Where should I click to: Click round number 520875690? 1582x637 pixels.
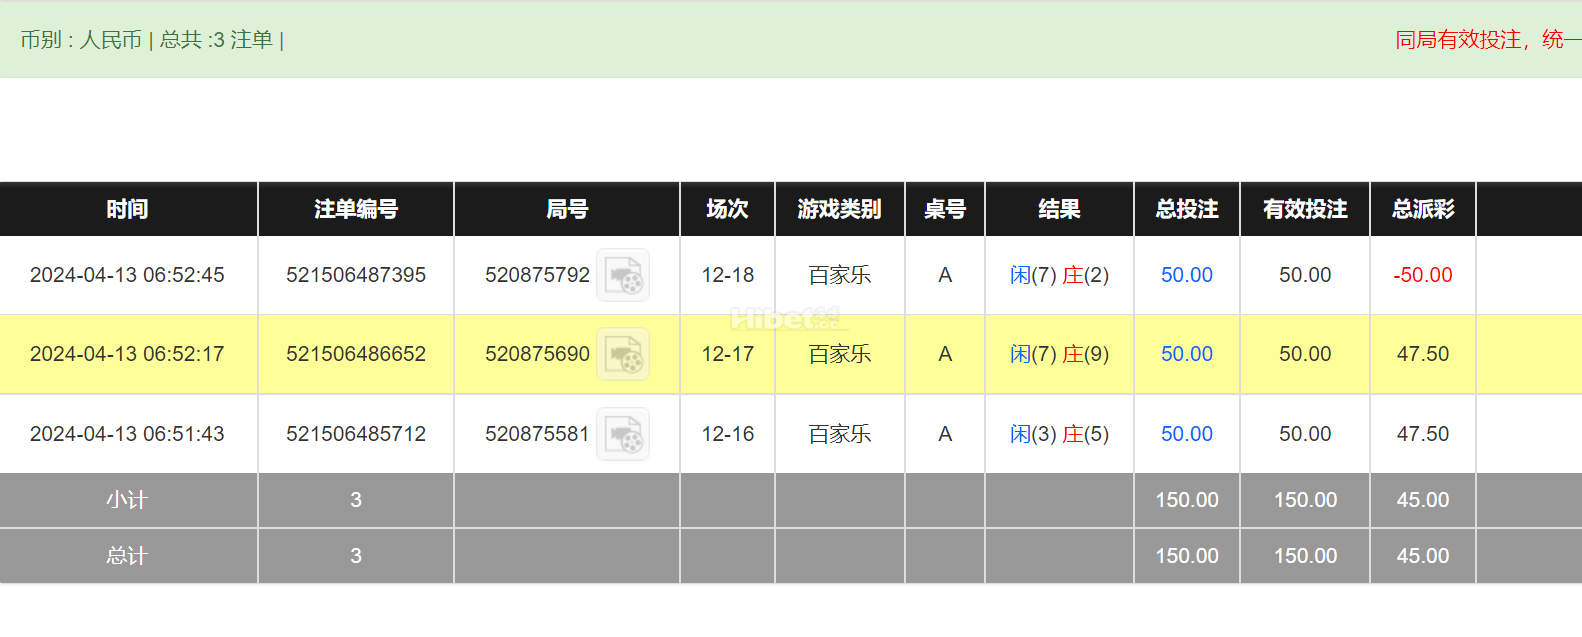coord(538,354)
